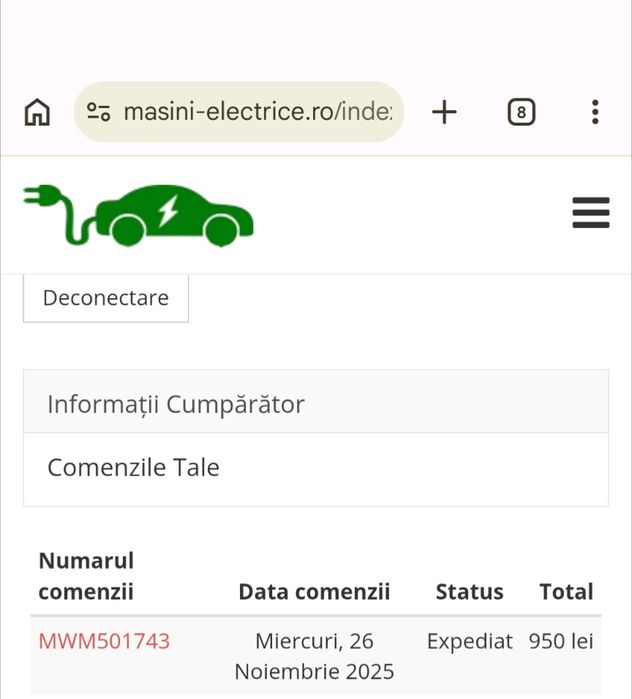Select Comenzile Tale menu item
The height and width of the screenshot is (699, 632).
point(134,468)
